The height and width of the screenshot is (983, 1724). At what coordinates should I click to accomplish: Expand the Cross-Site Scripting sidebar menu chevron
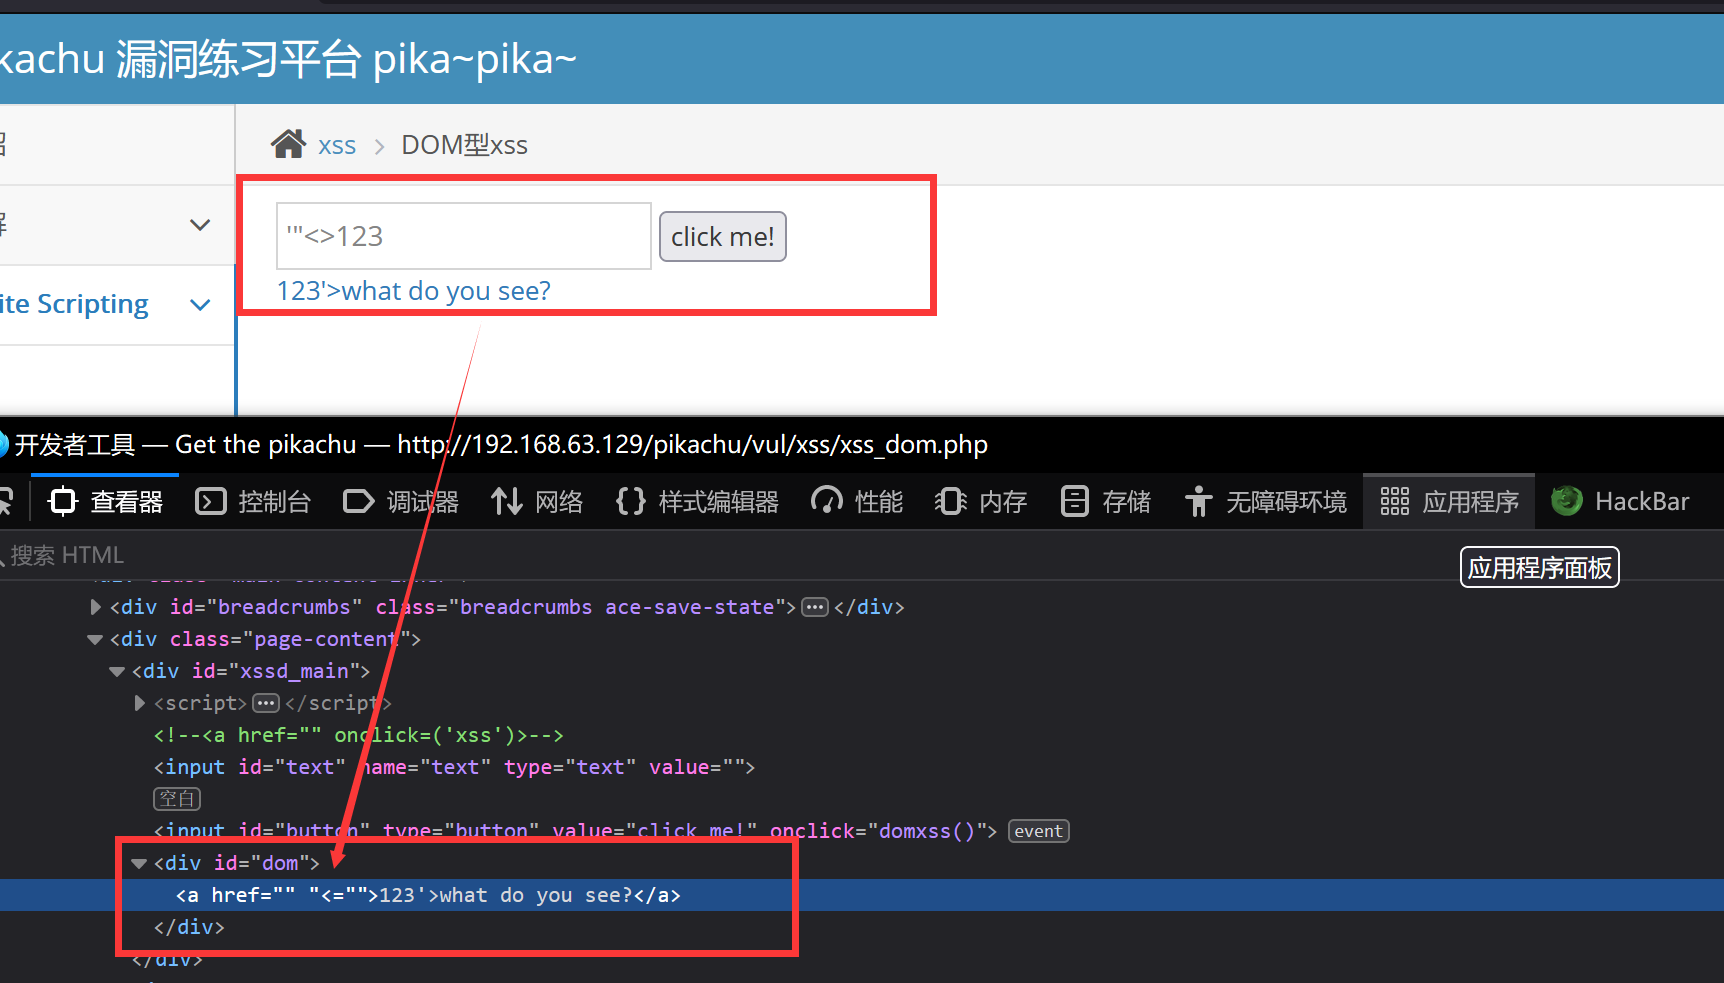(200, 304)
